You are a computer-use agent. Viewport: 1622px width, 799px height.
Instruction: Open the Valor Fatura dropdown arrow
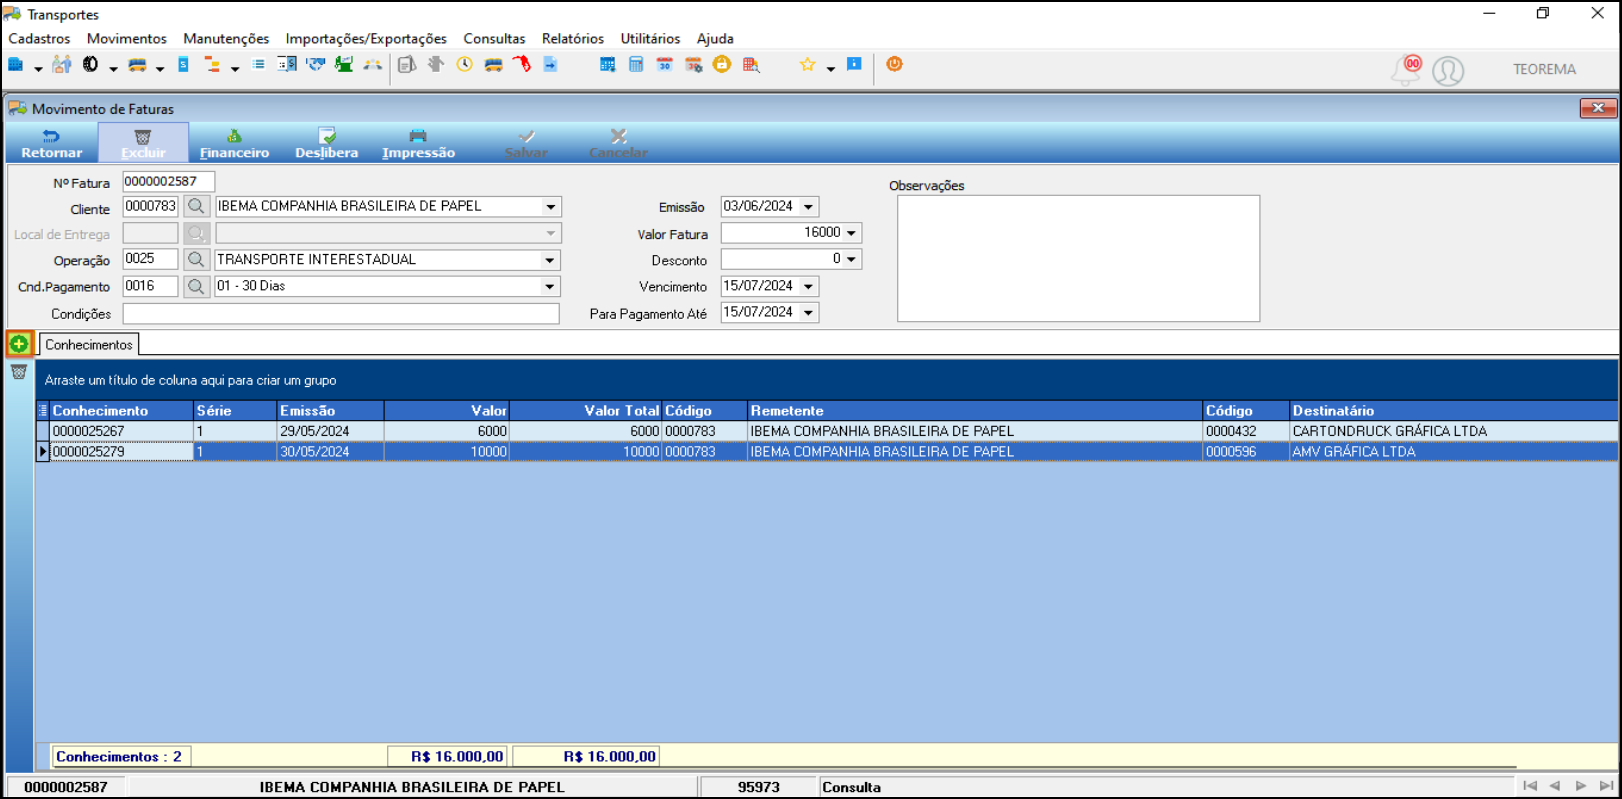pos(851,232)
